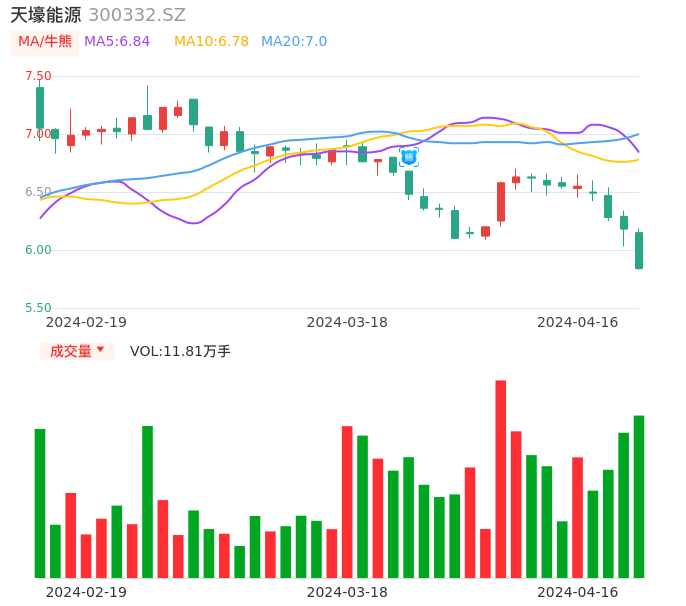Click the 5.50 price axis label
The height and width of the screenshot is (606, 686).
coord(38,308)
